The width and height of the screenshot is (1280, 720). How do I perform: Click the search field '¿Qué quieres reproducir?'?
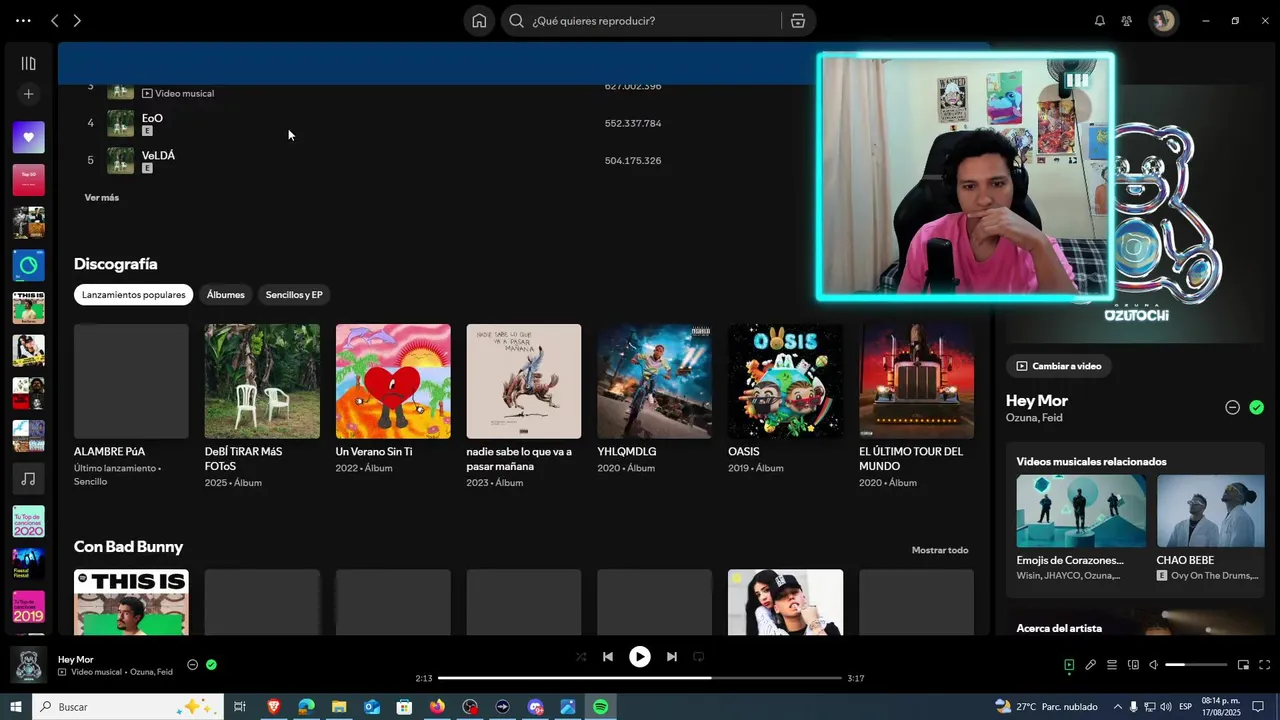[640, 20]
